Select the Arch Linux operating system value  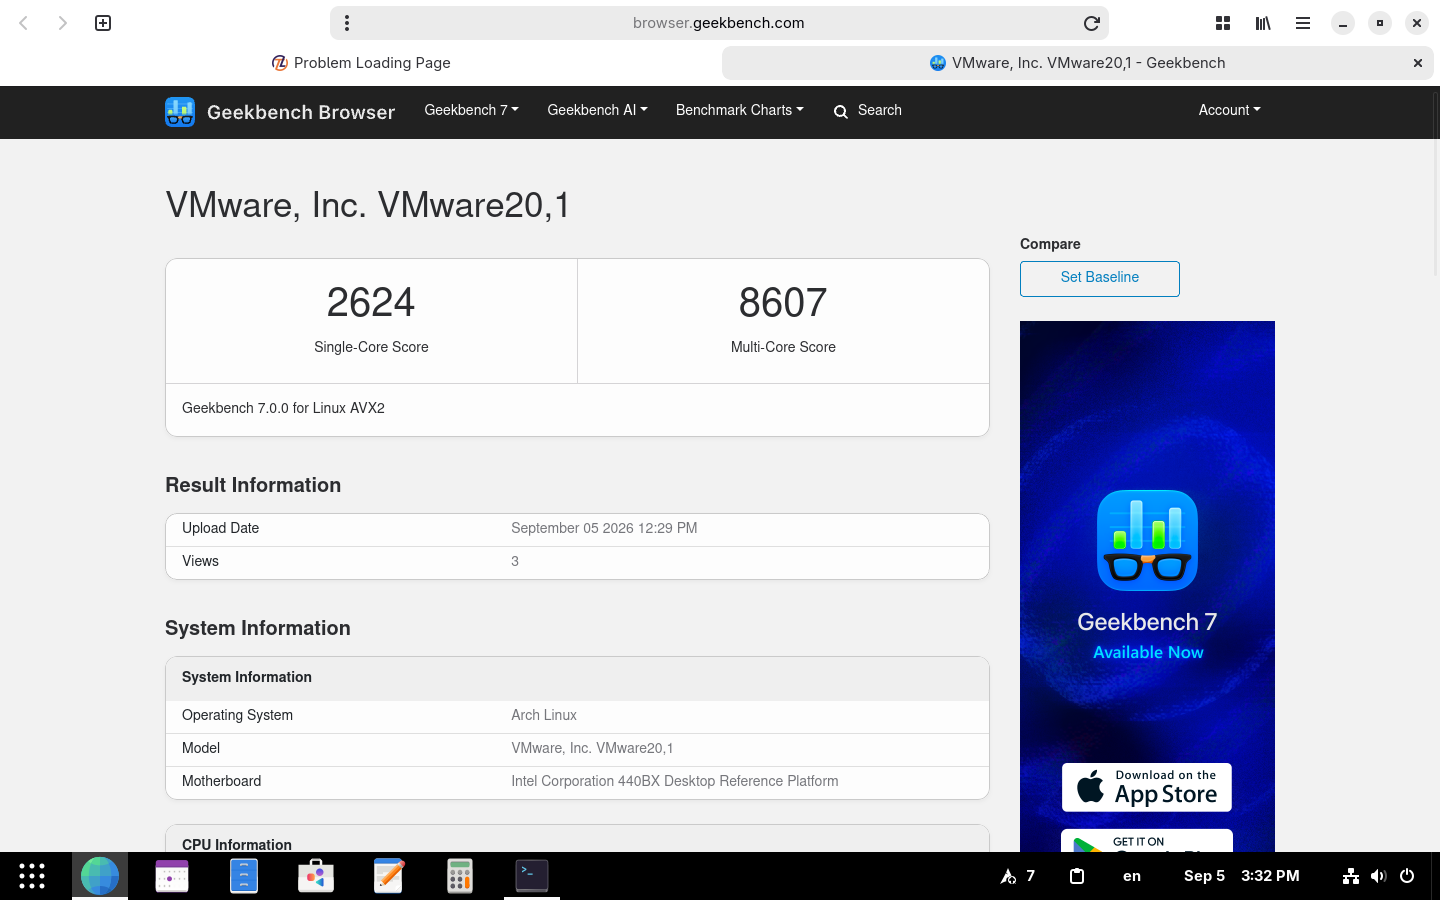coord(544,715)
